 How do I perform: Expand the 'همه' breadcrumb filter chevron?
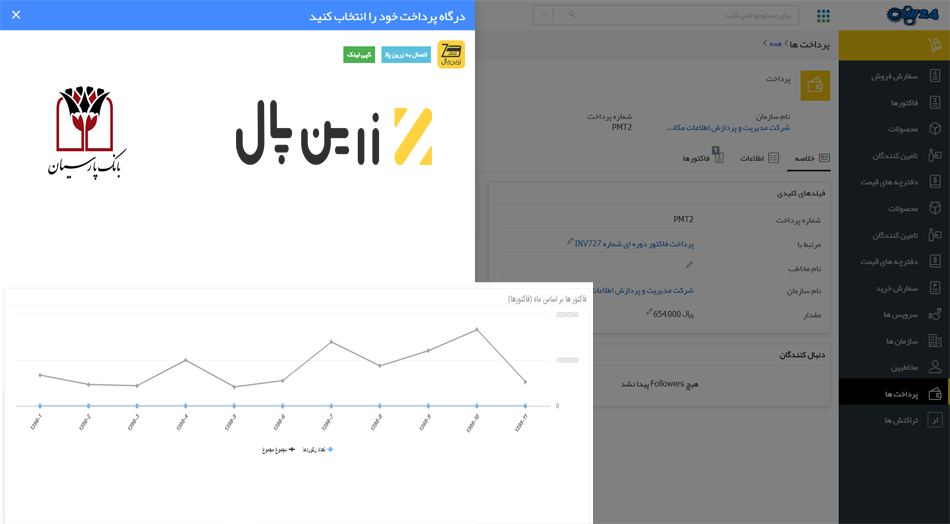tap(765, 44)
